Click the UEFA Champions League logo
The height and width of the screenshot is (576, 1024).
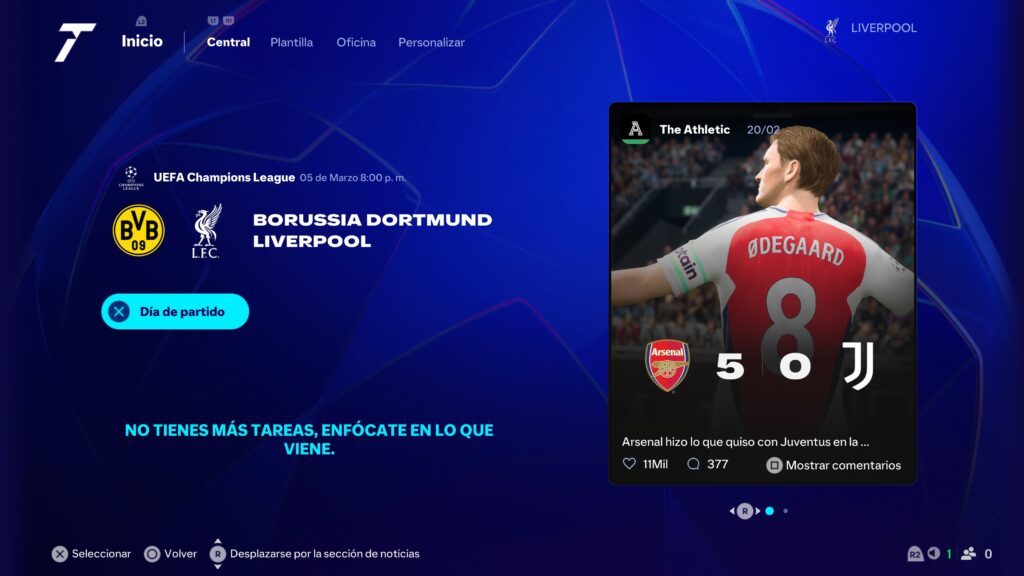click(x=131, y=178)
